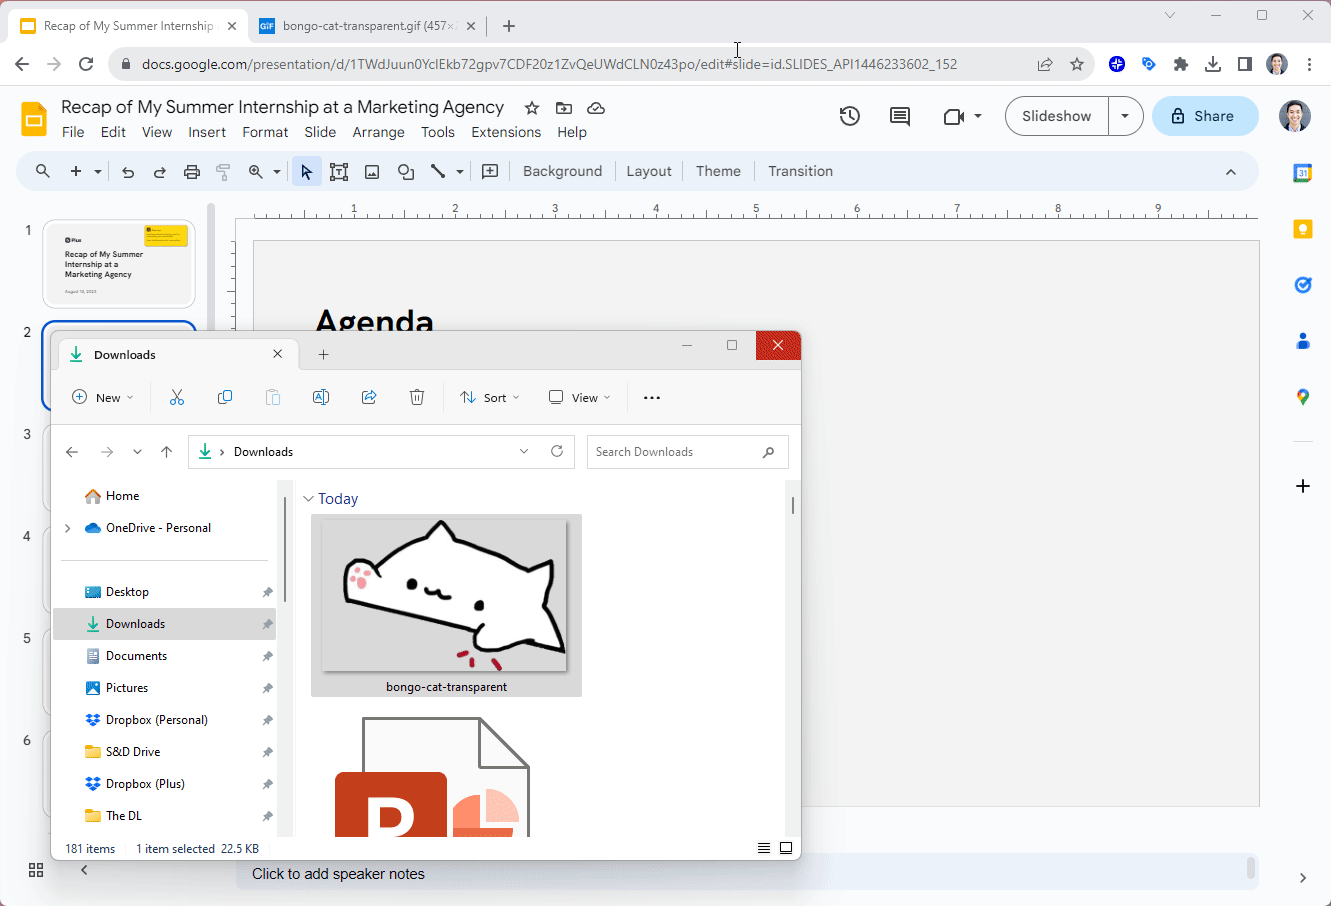The width and height of the screenshot is (1331, 906).
Task: Open Google Keep side panel icon
Action: point(1303,229)
